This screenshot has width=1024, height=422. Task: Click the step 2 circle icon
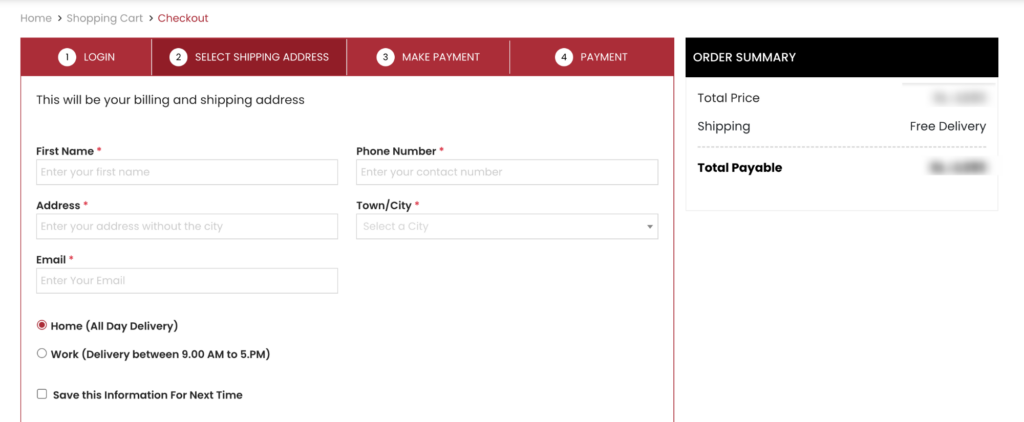[178, 57]
